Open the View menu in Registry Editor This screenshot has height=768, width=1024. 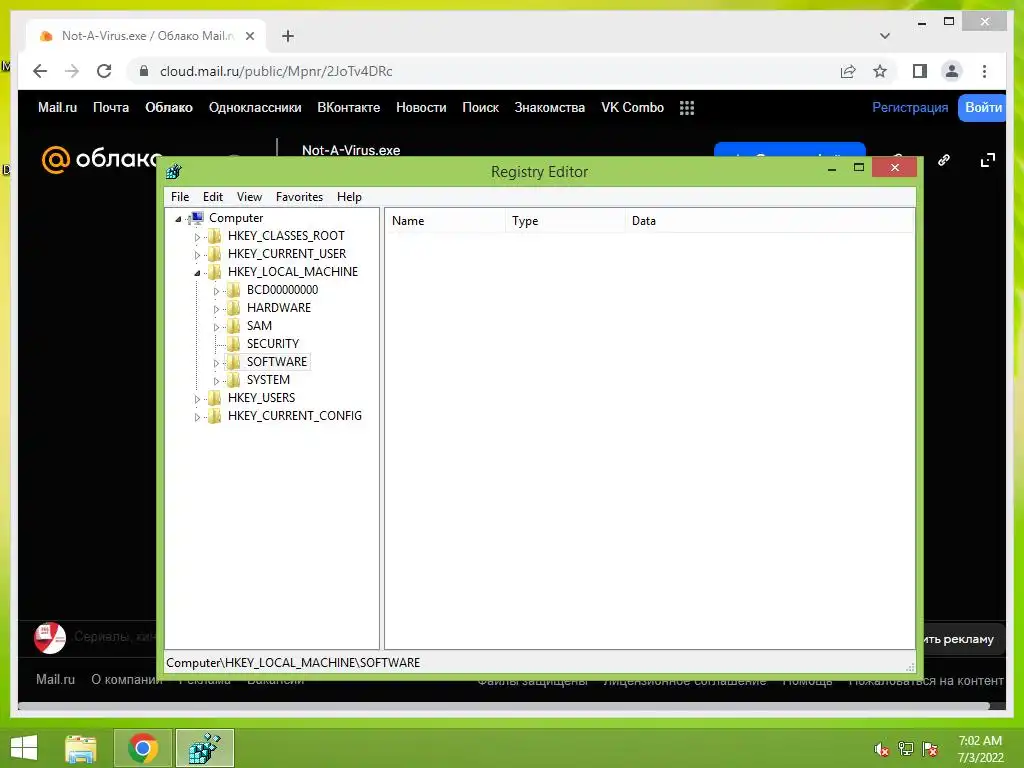coord(249,197)
